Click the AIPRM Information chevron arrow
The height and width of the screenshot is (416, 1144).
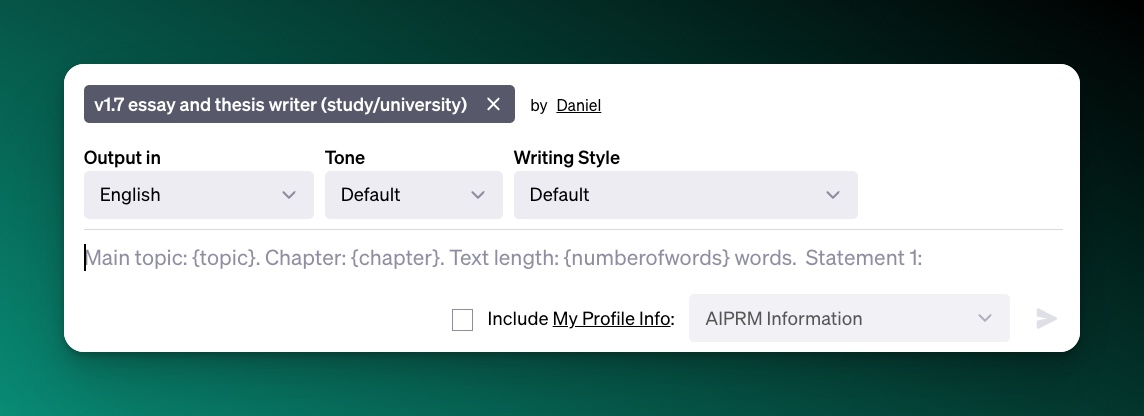(985, 319)
